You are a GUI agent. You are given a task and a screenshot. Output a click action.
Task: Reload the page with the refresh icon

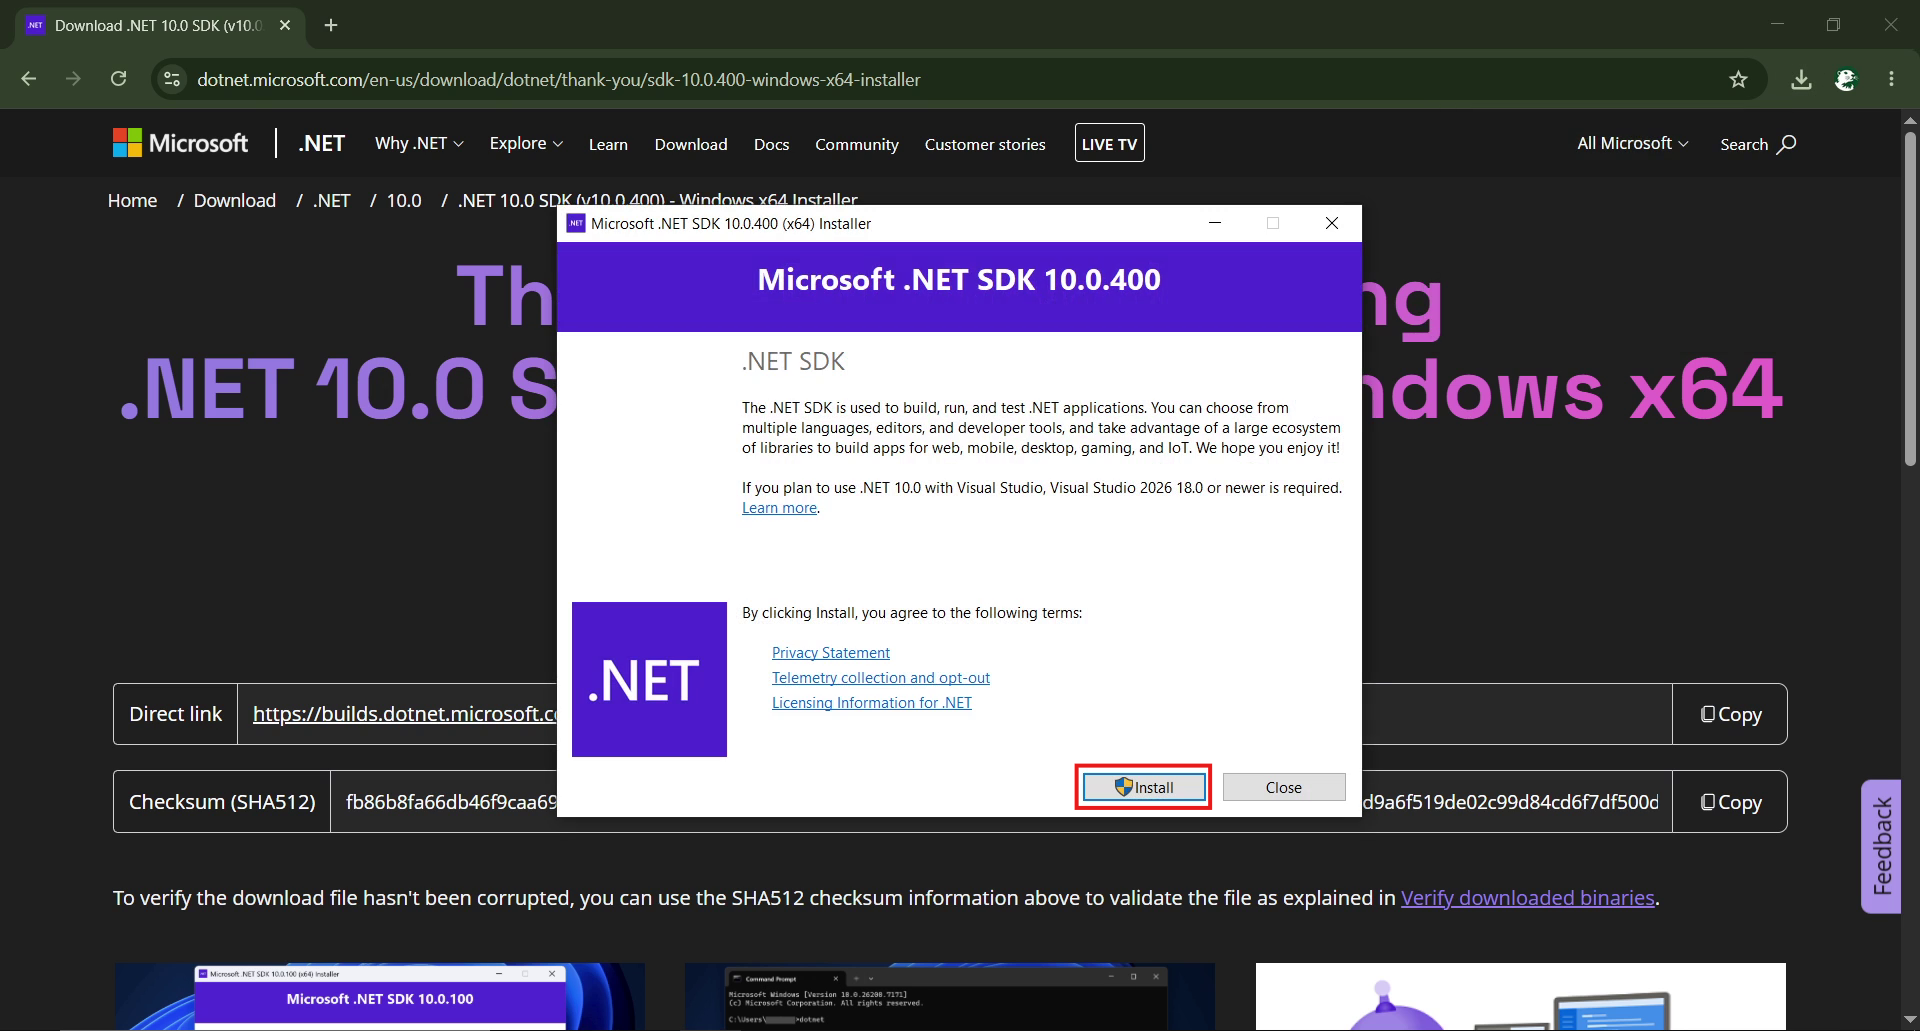[118, 79]
